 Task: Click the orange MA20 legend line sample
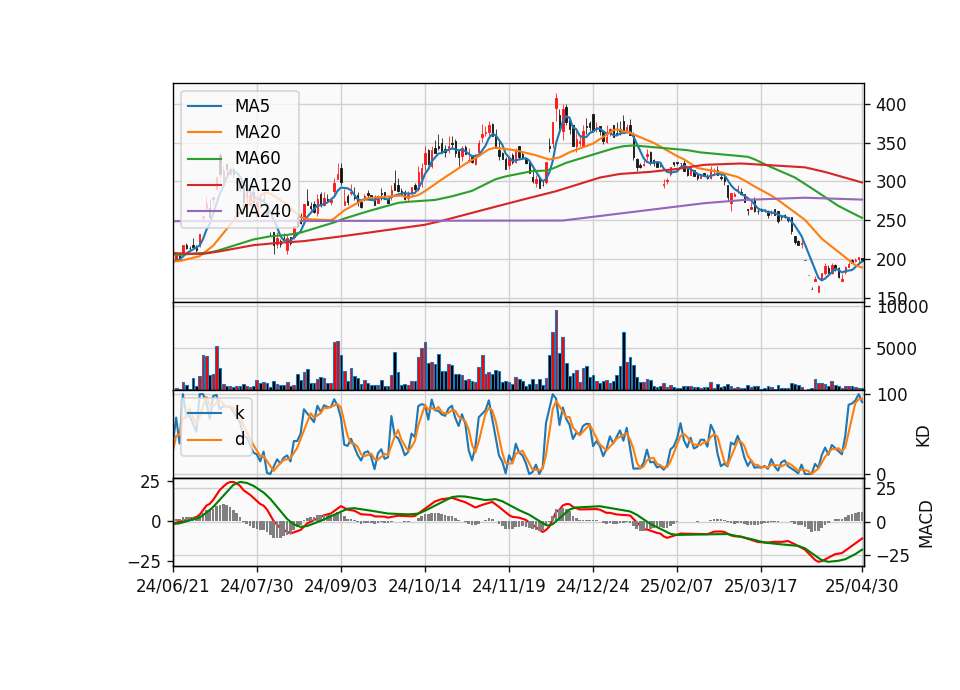point(204,132)
